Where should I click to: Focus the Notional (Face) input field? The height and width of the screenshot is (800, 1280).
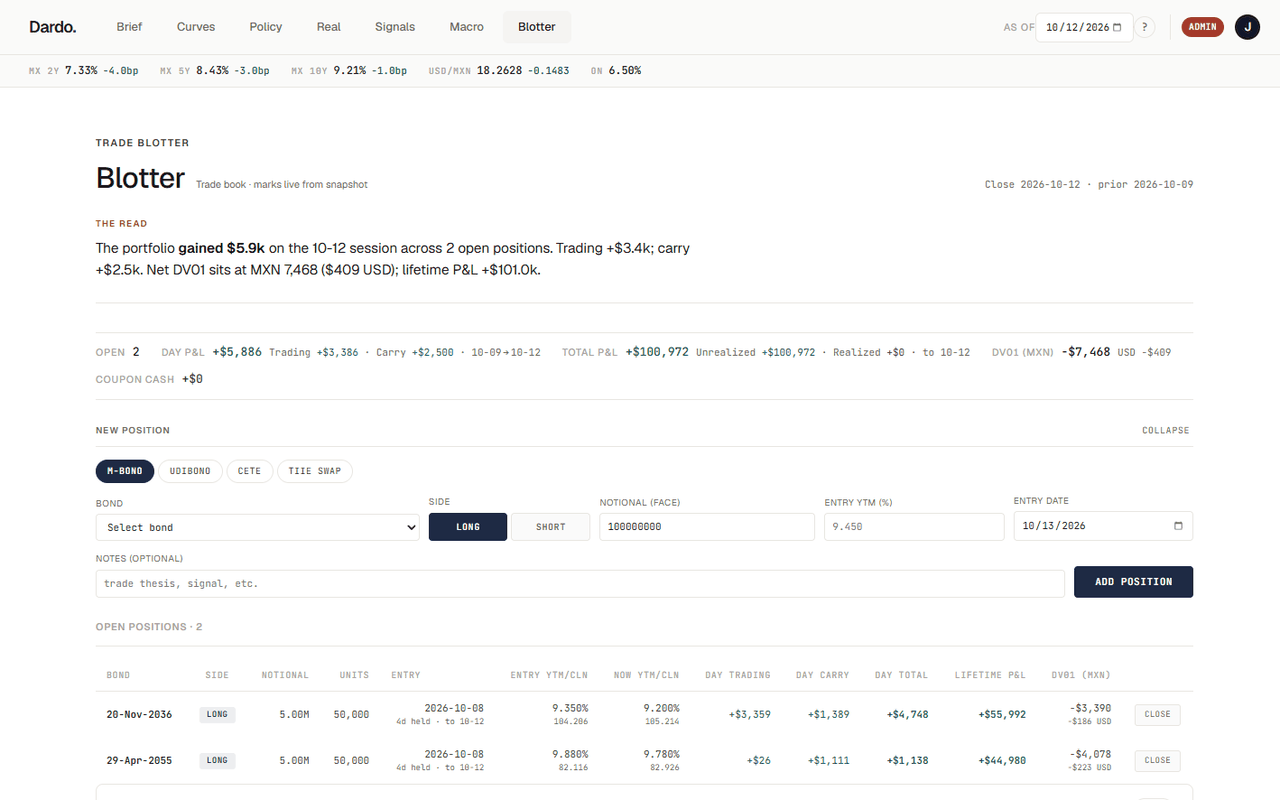tap(707, 527)
